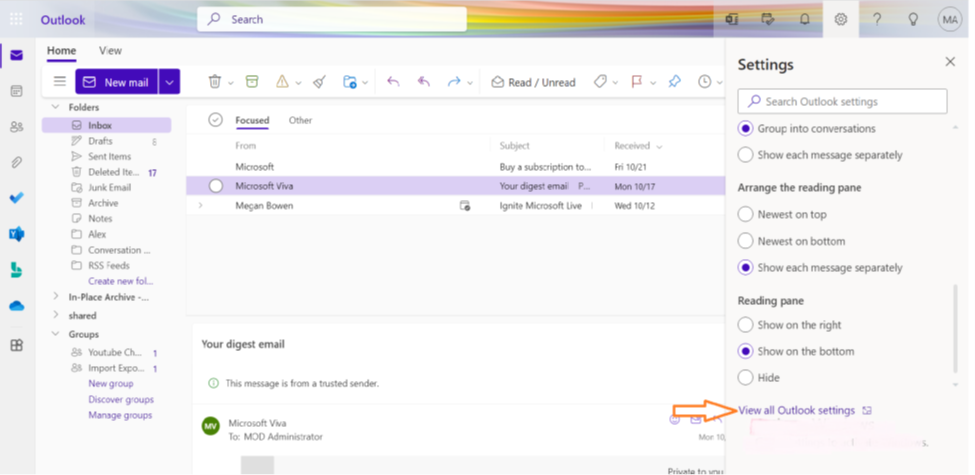Image resolution: width=975 pixels, height=475 pixels.
Task: Collapse the Folders section chevron
Action: pos(56,107)
